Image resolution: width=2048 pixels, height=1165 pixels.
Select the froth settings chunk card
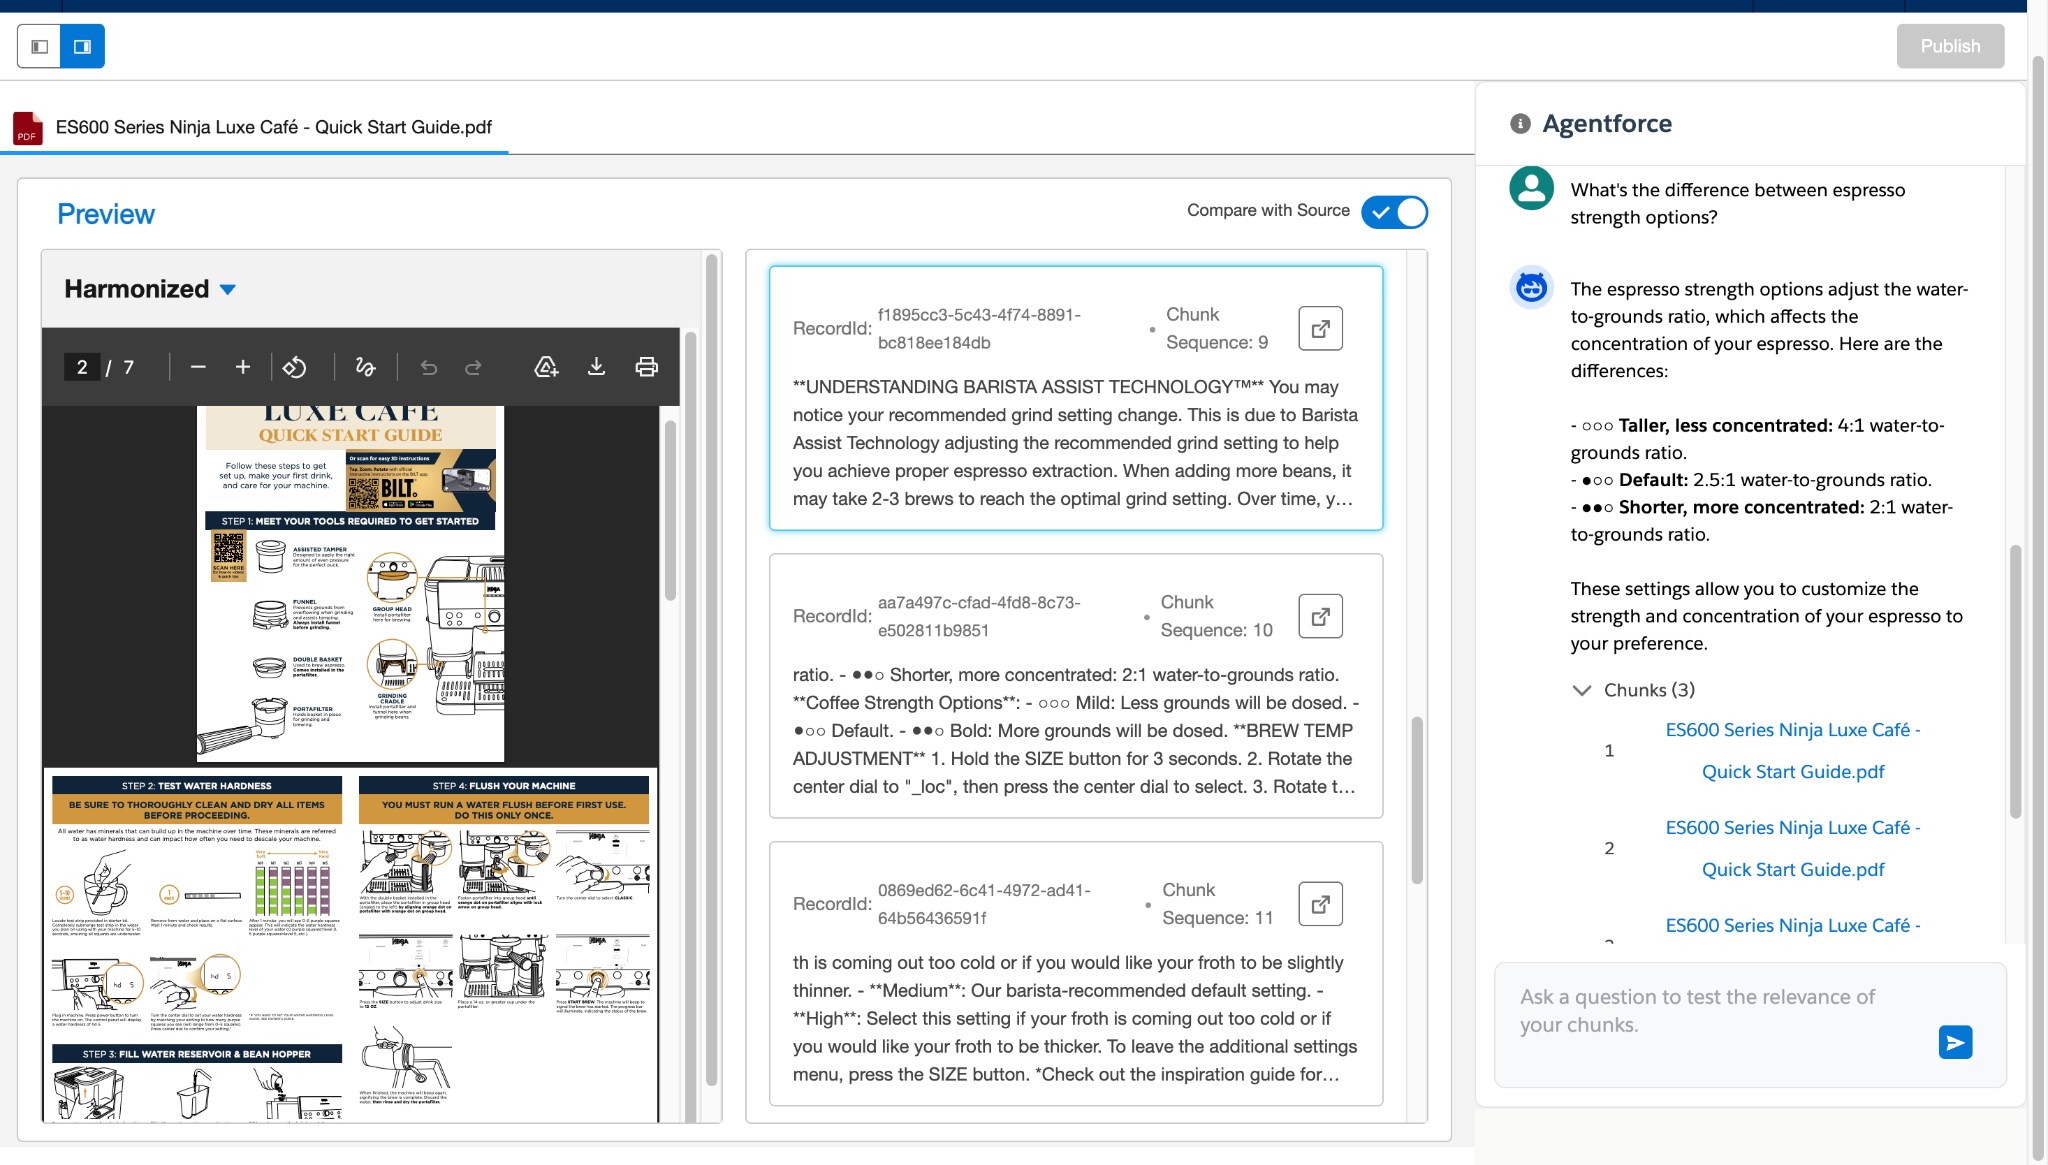pyautogui.click(x=1076, y=974)
